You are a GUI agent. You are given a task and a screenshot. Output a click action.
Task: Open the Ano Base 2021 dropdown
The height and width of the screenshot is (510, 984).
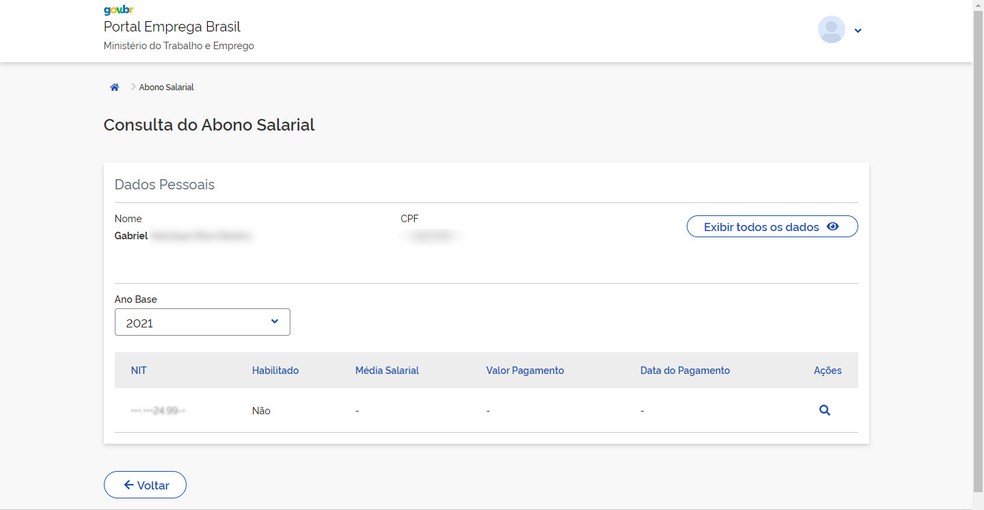click(x=202, y=322)
